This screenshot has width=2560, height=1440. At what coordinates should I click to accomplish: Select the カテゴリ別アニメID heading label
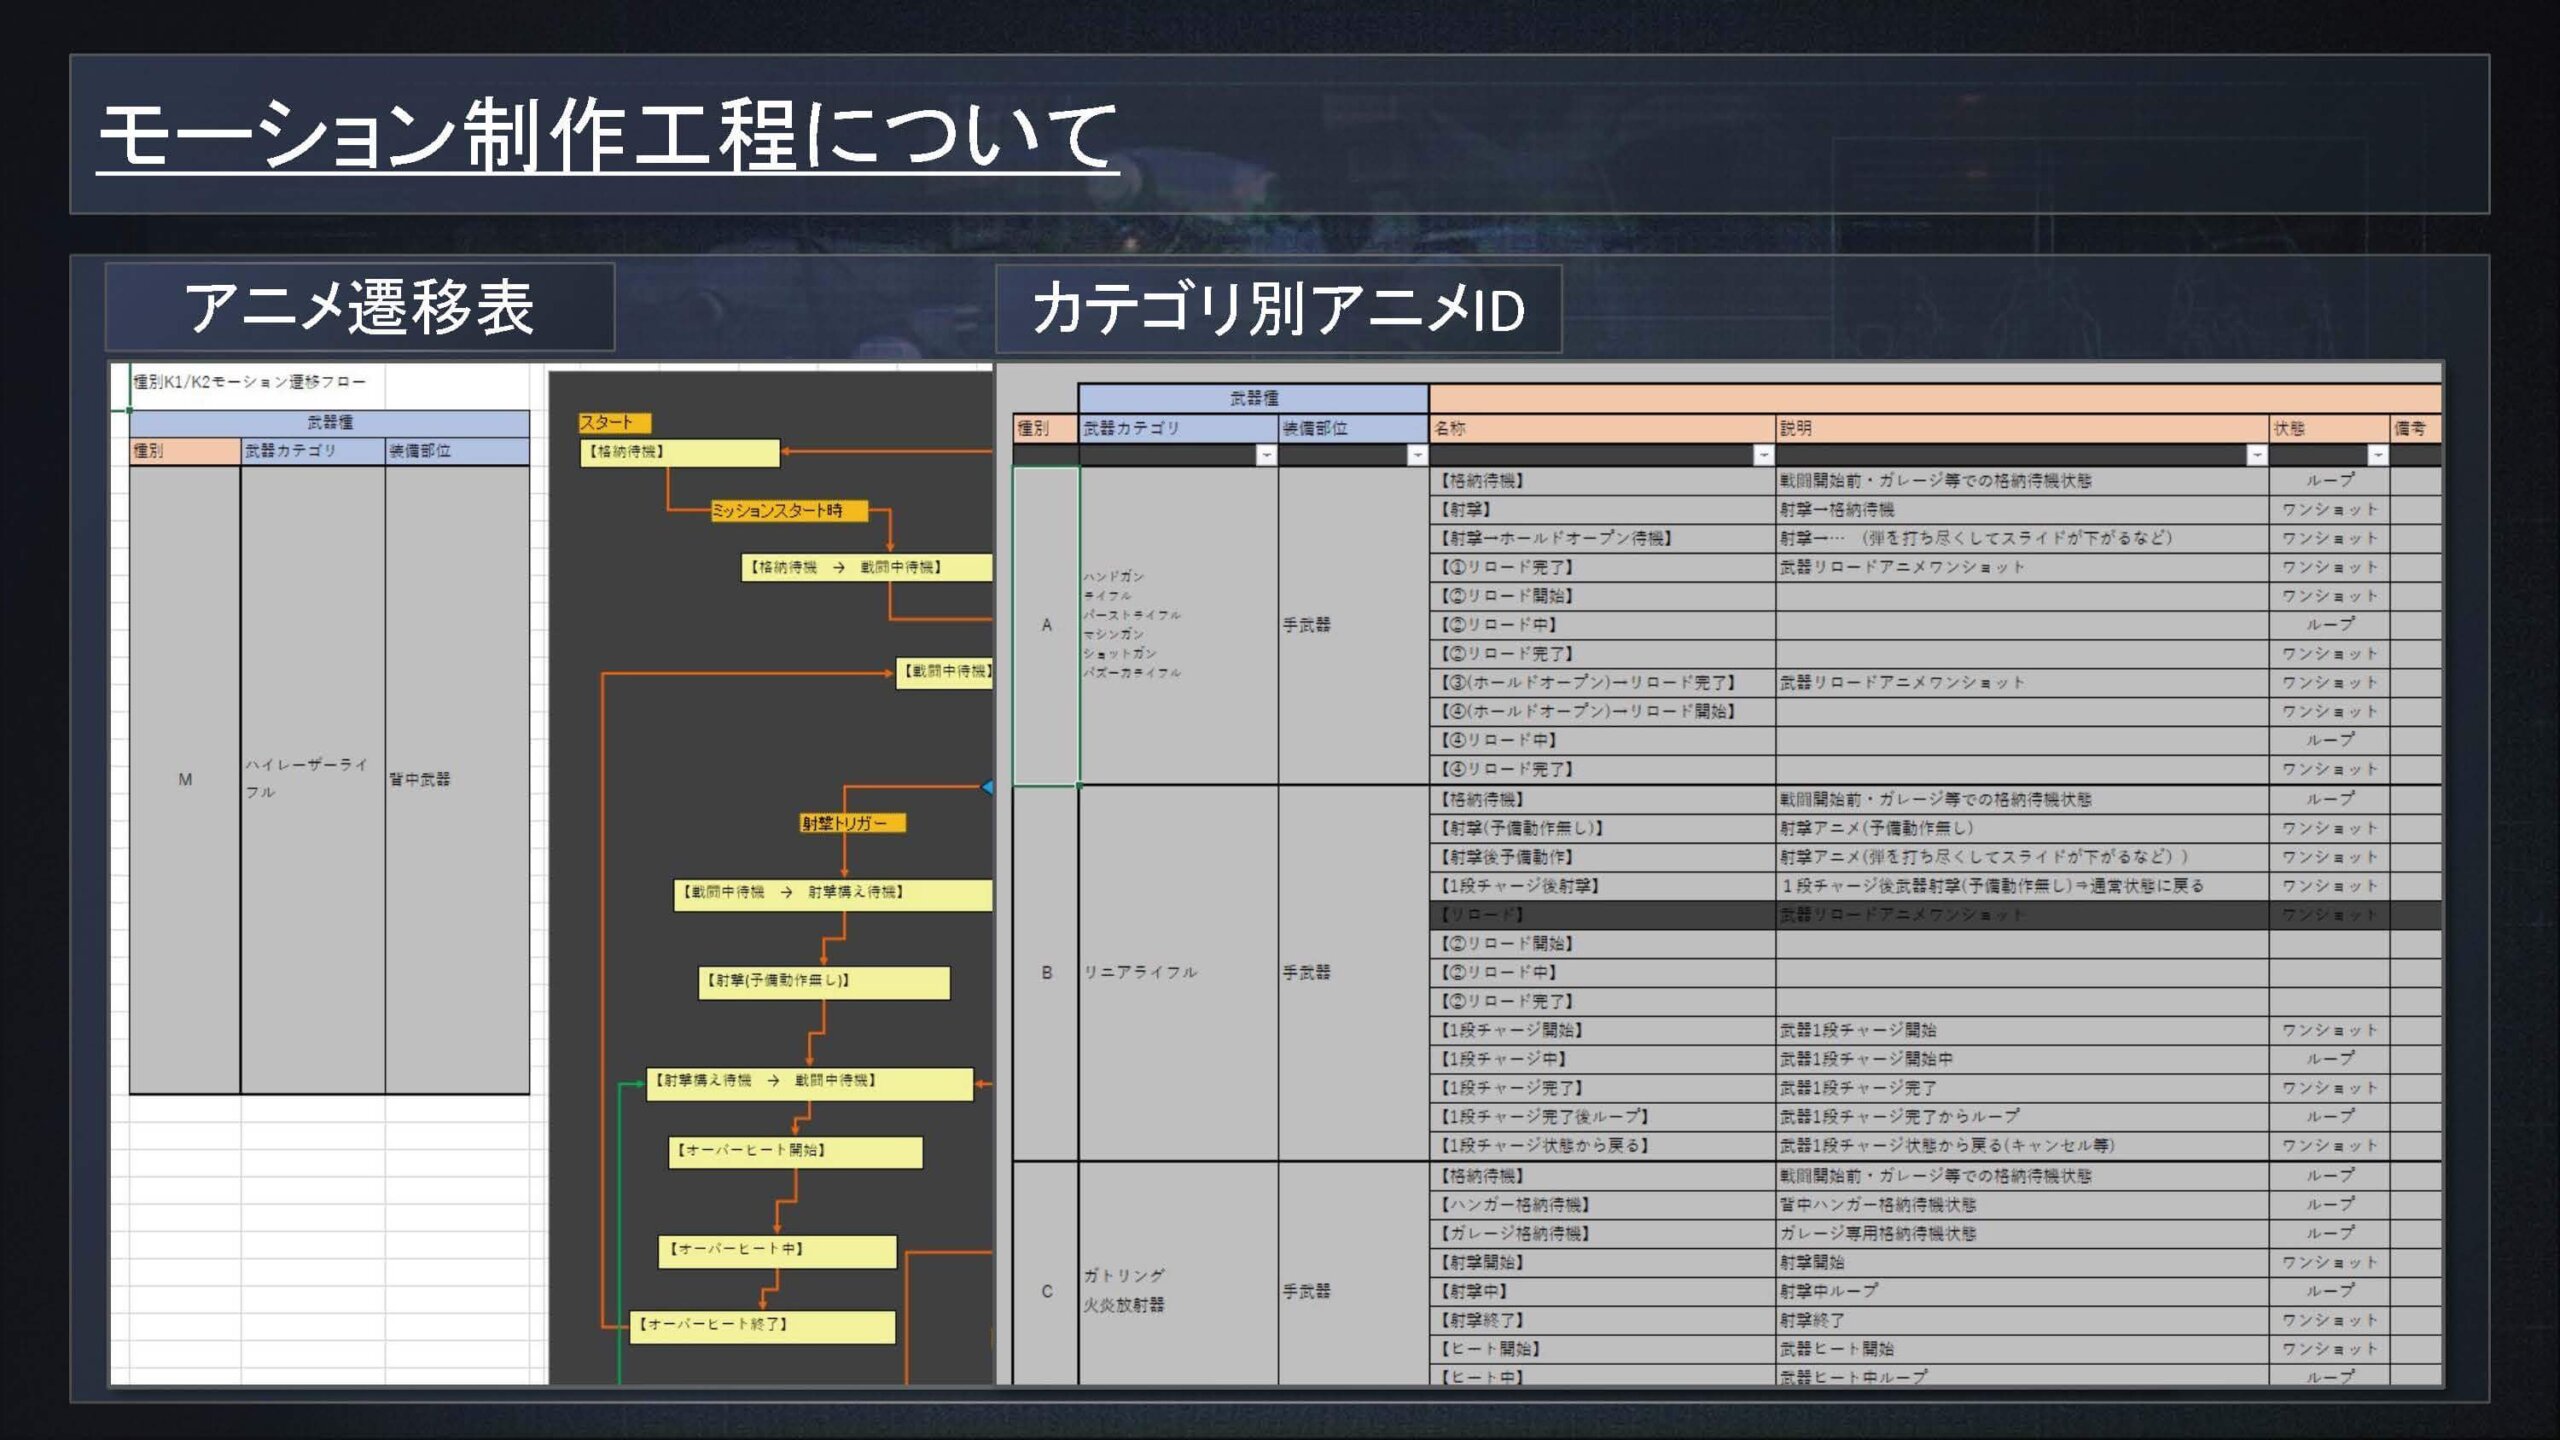(x=1279, y=309)
